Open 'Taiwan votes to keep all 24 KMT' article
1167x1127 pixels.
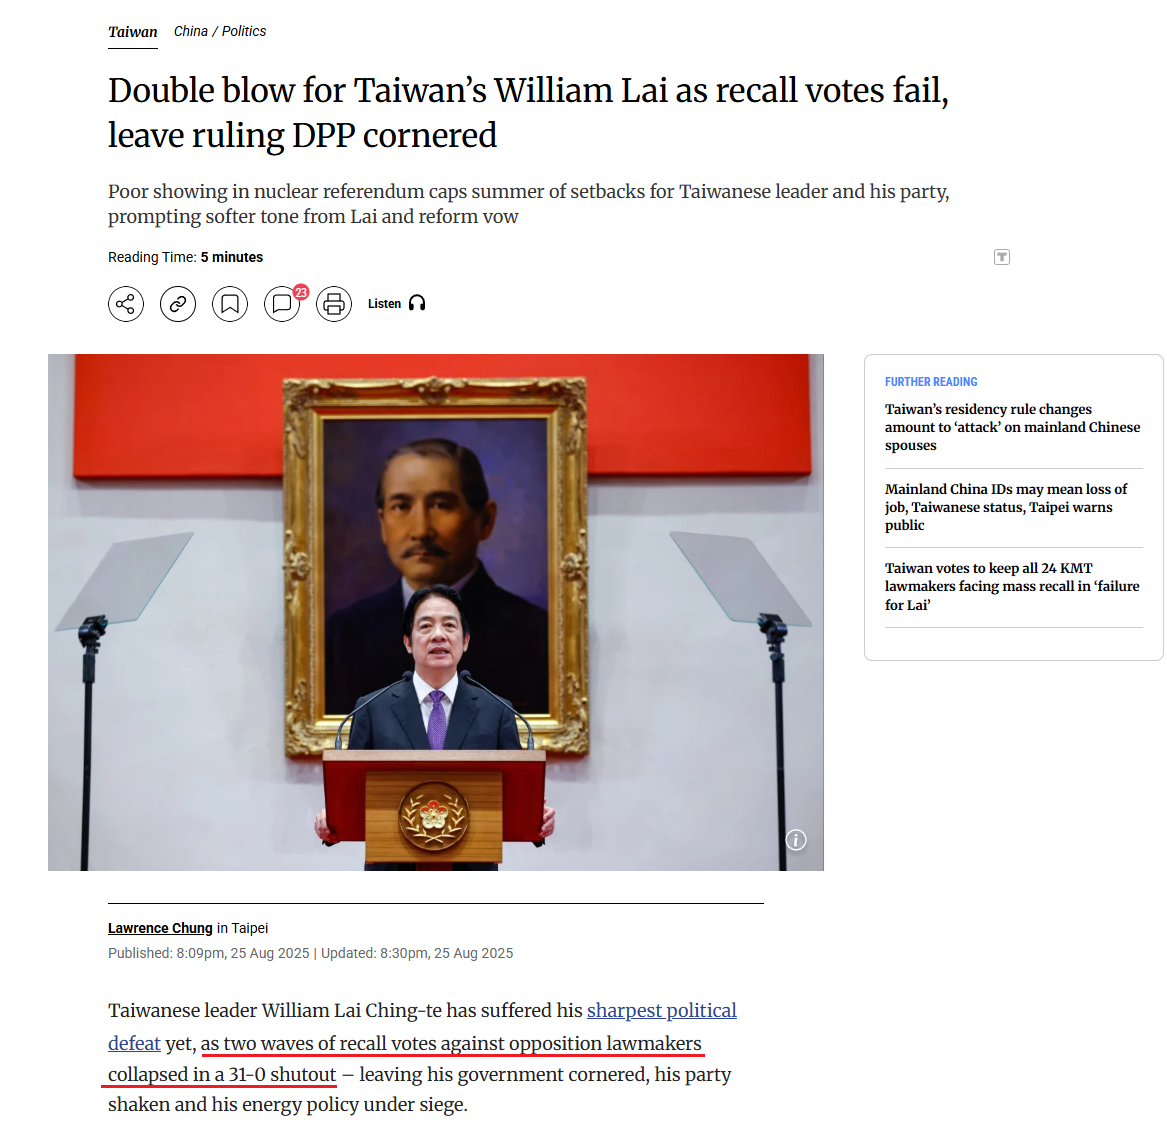[x=1012, y=587]
